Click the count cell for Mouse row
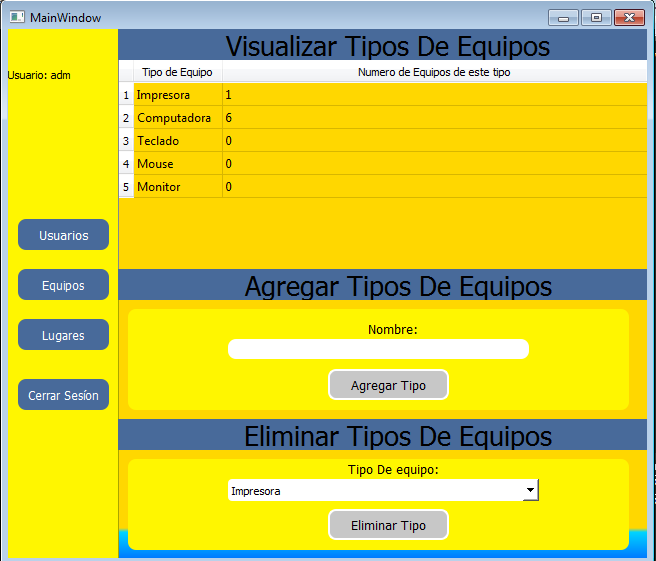Viewport: 656px width, 561px height. pos(435,164)
